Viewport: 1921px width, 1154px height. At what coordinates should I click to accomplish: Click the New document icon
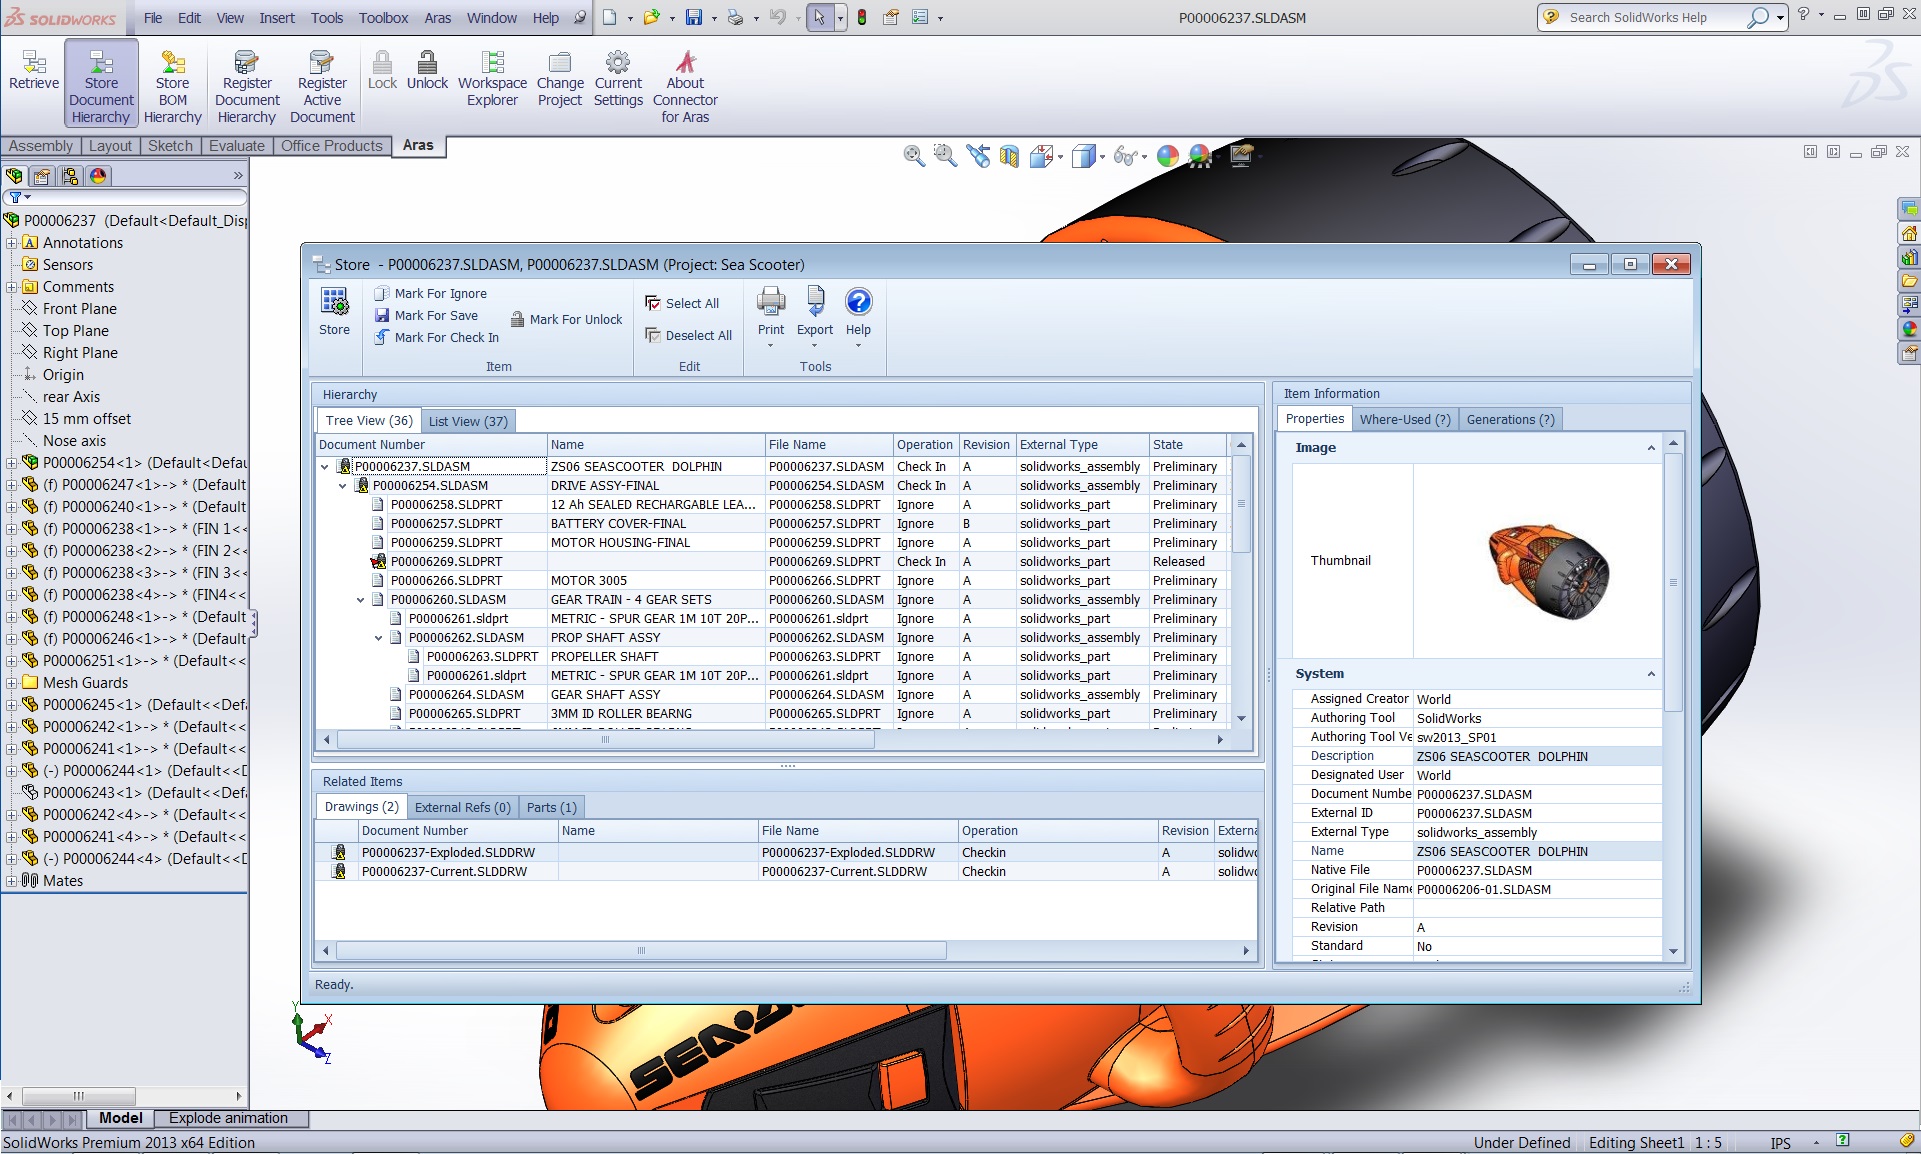(x=609, y=17)
